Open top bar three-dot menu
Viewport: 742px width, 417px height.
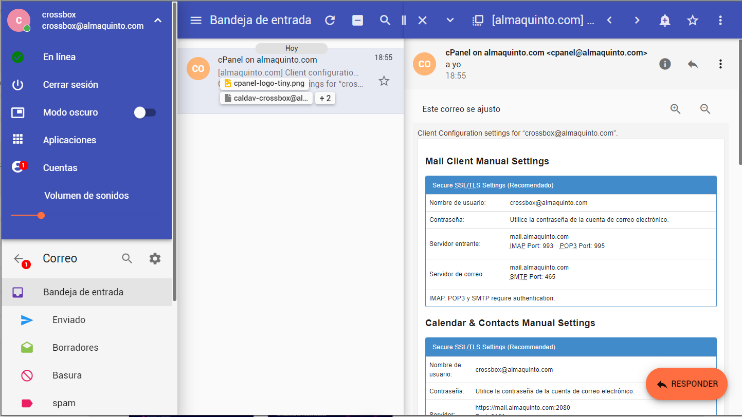(720, 20)
